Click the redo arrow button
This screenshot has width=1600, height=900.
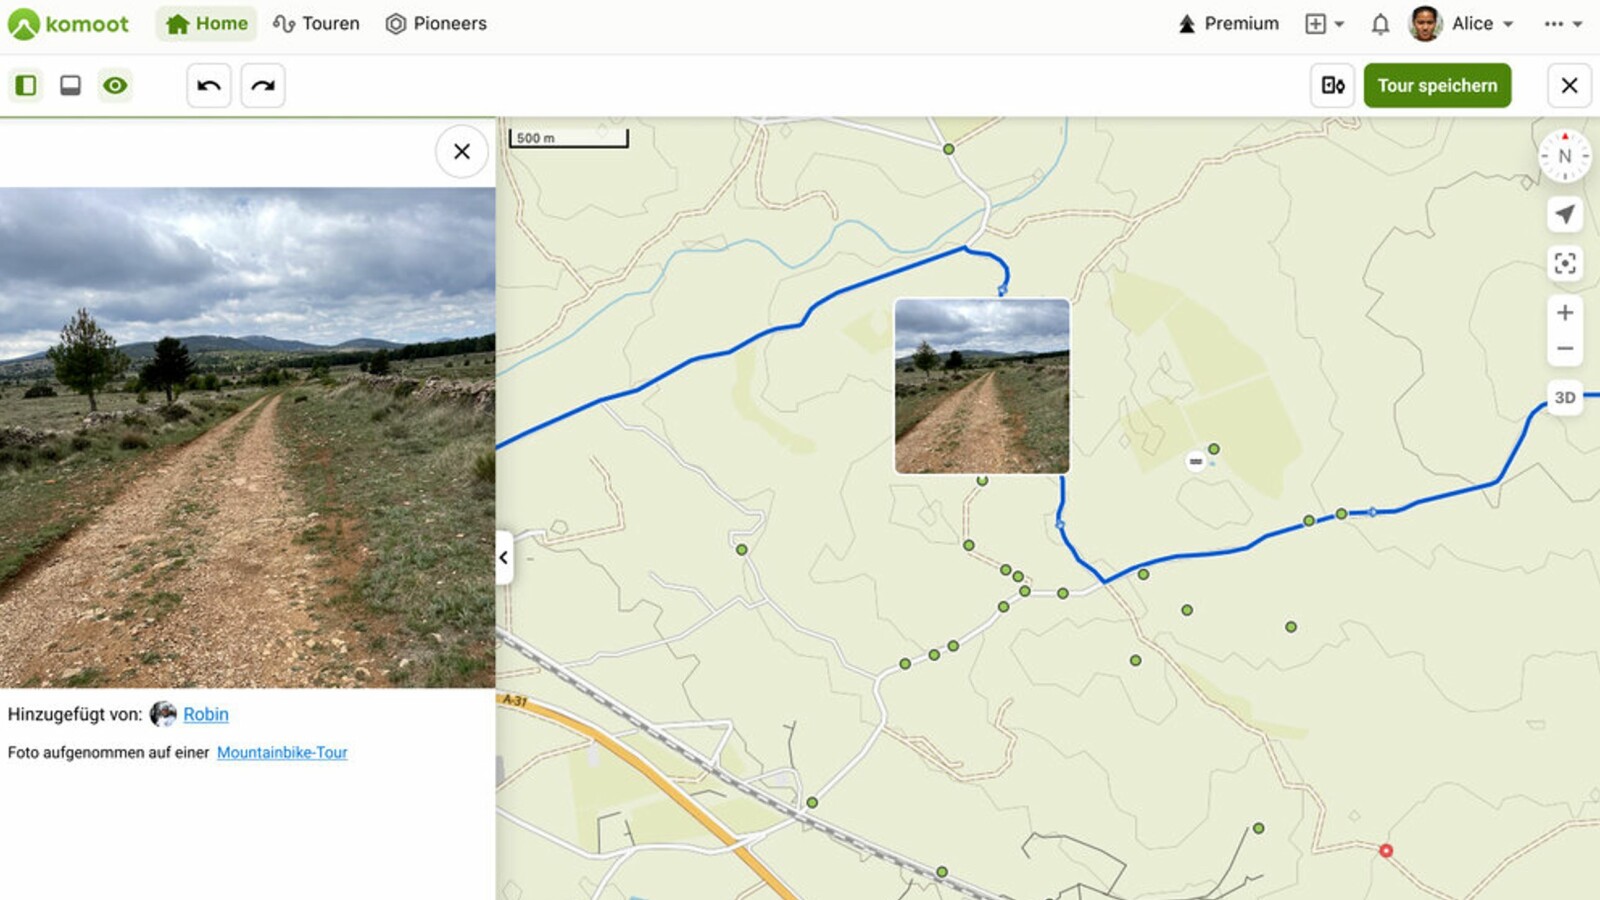pos(263,86)
